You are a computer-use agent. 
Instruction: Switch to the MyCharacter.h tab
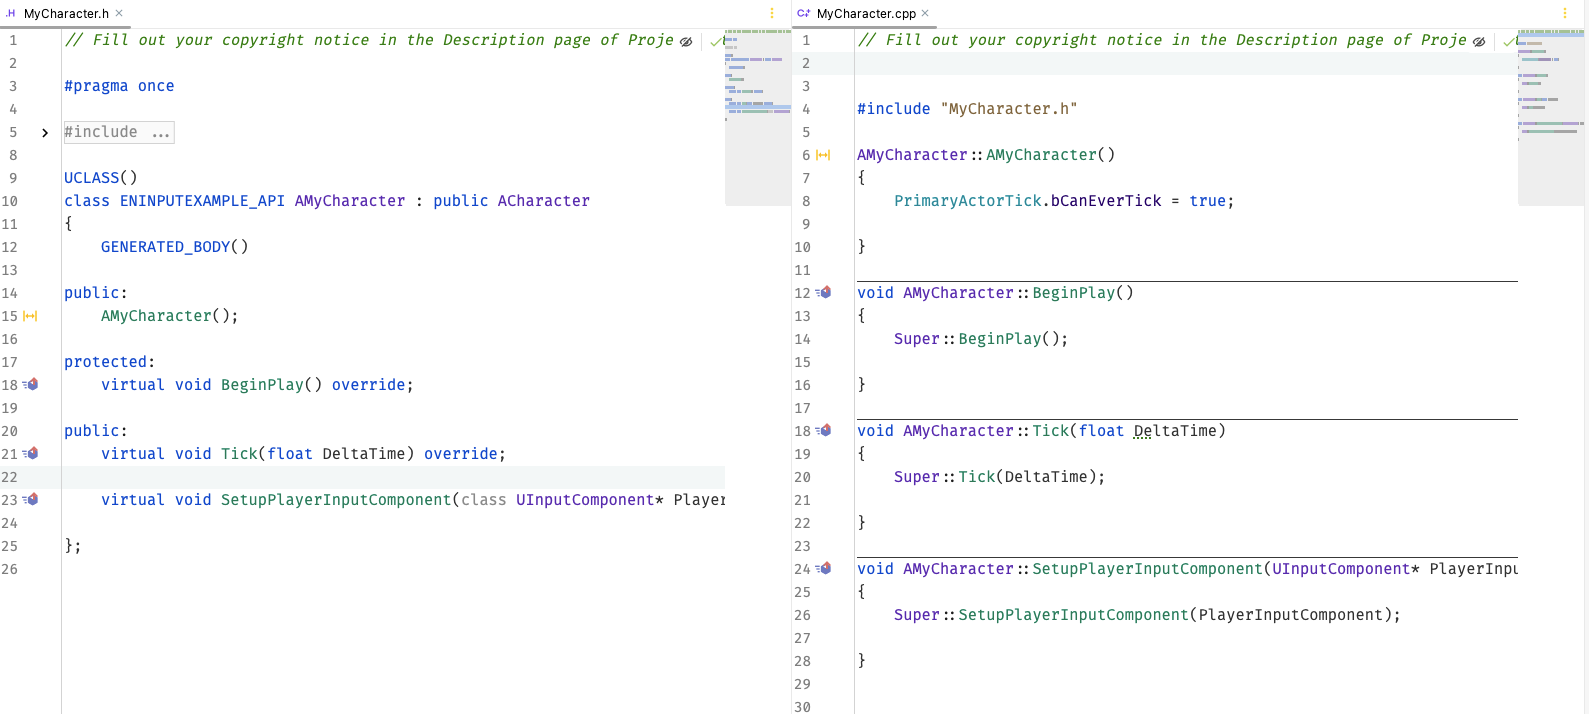65,14
